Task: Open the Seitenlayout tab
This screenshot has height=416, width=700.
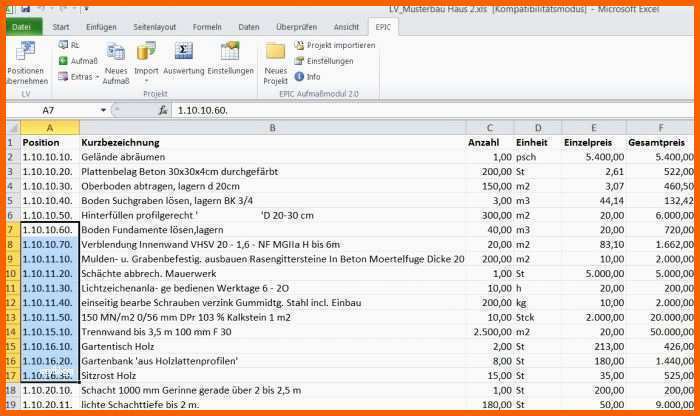Action: [154, 27]
